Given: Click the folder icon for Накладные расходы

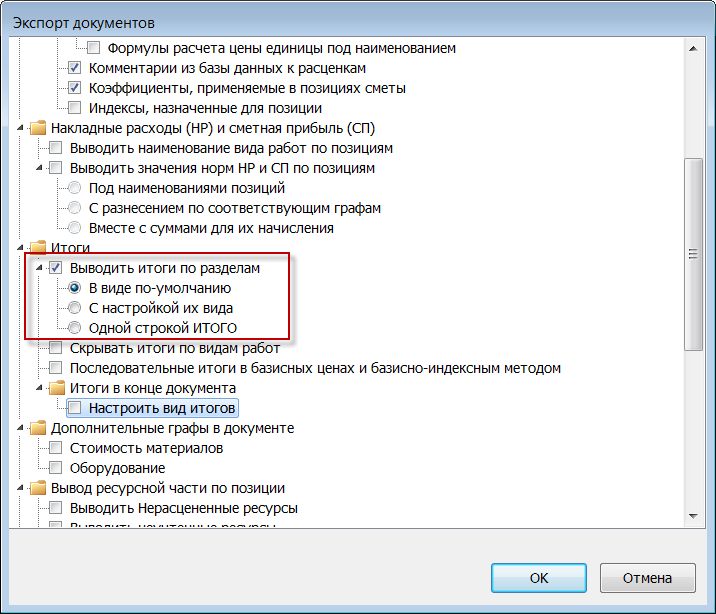Looking at the screenshot, I should 38,128.
